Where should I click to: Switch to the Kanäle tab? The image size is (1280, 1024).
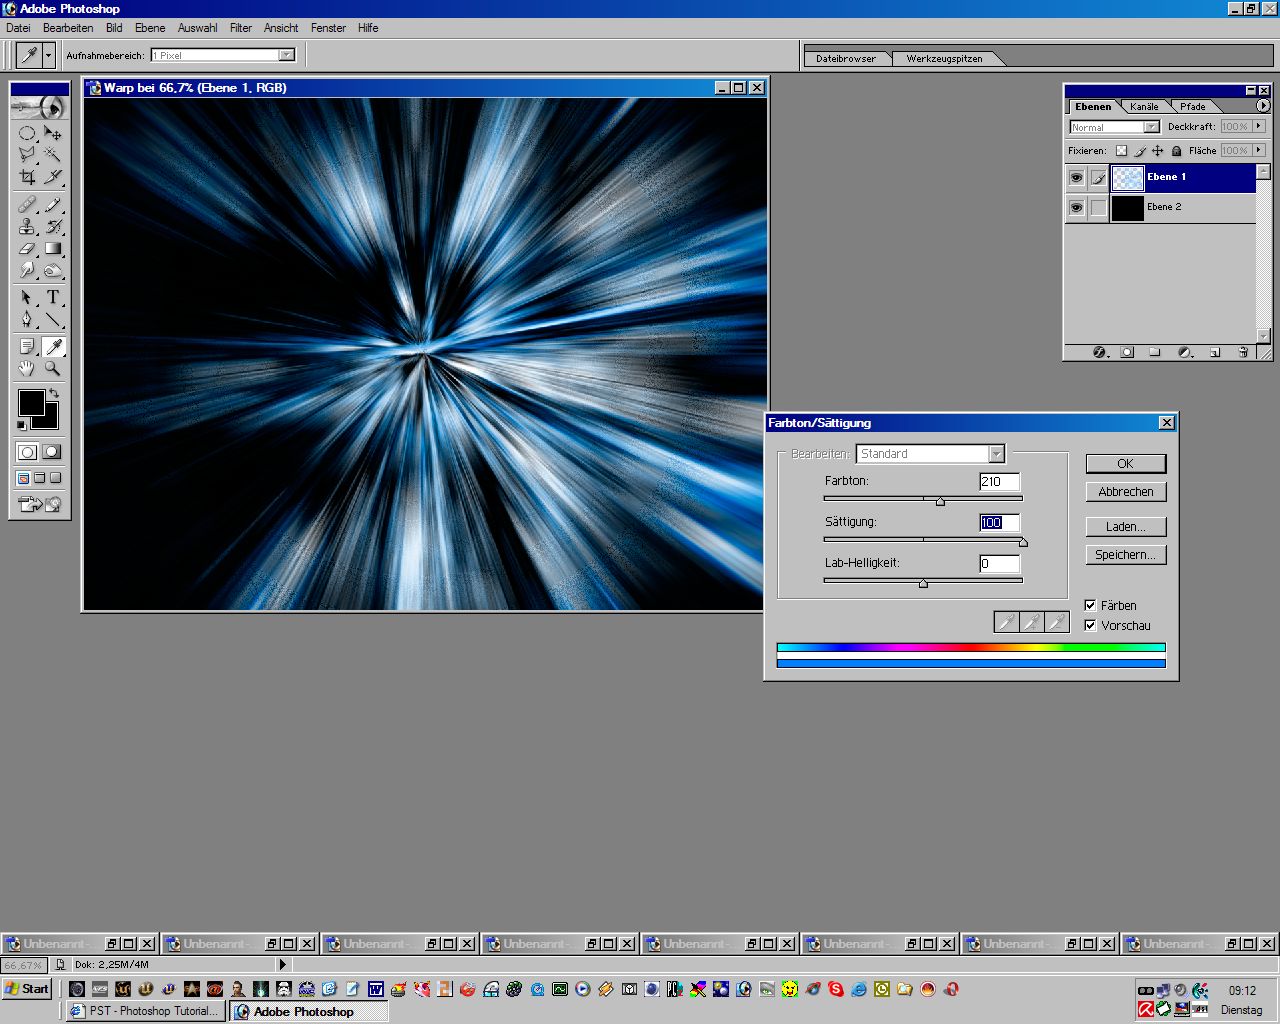coord(1144,106)
